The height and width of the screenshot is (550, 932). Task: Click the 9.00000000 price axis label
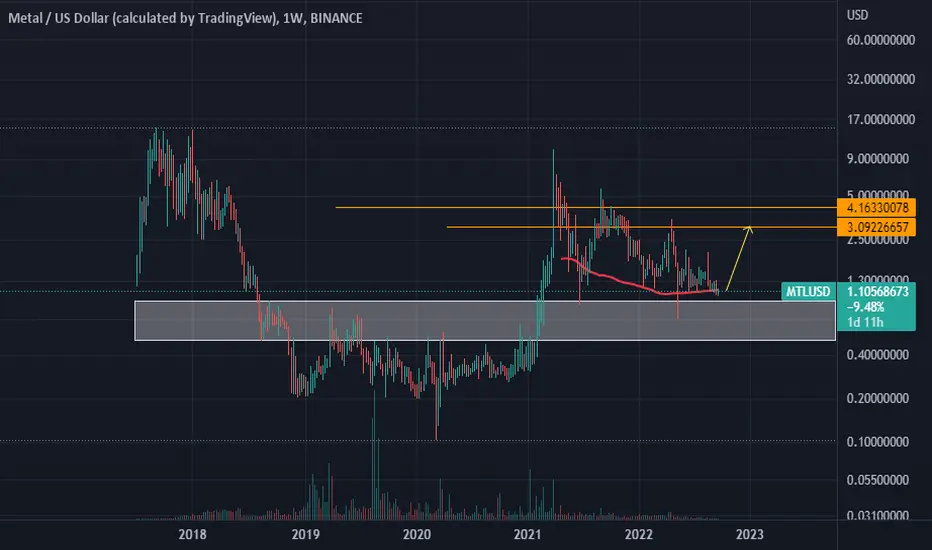coord(878,159)
